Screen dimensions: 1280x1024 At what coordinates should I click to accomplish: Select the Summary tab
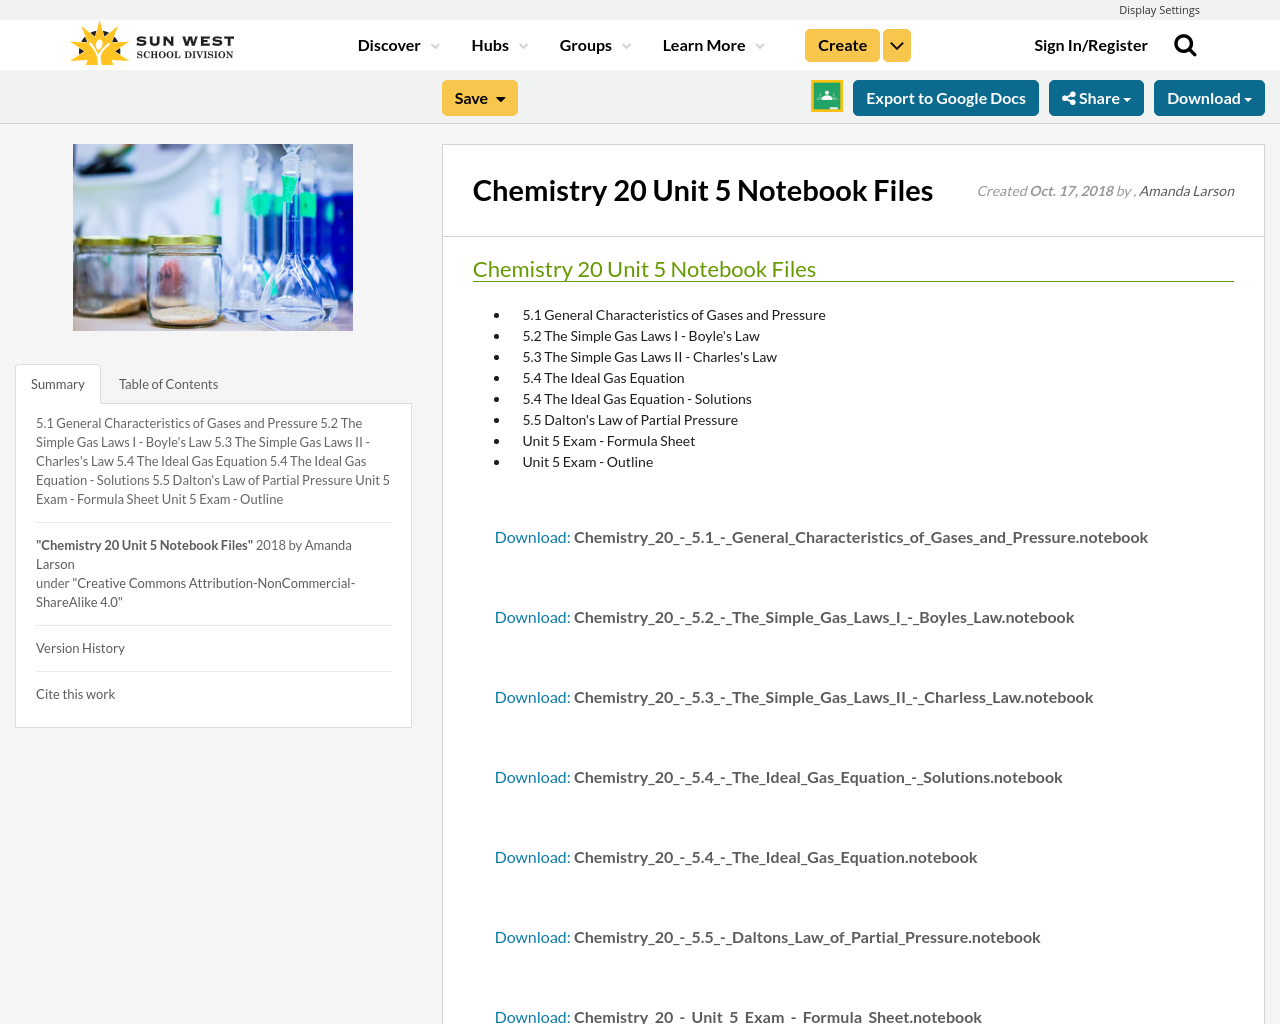[57, 382]
